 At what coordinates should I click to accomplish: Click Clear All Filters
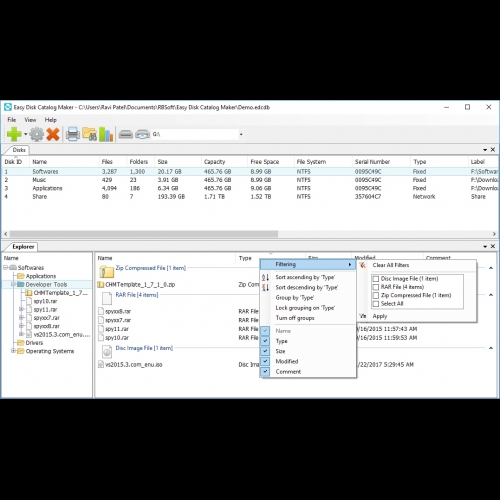(391, 265)
